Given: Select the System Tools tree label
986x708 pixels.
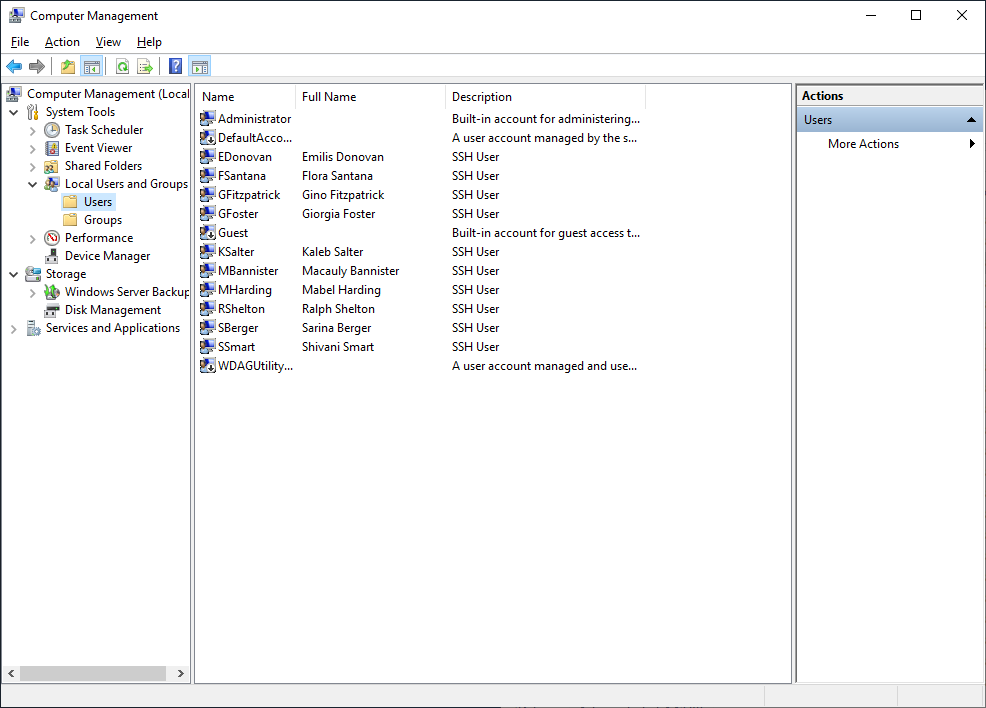Looking at the screenshot, I should coord(80,112).
